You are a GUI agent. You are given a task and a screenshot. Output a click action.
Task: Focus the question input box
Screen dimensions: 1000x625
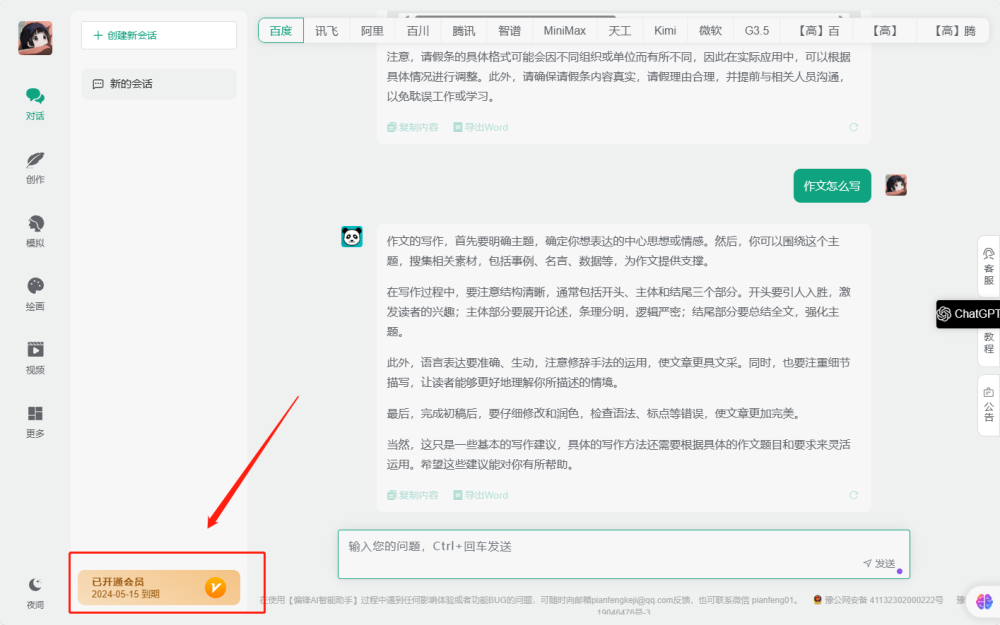[x=623, y=554]
